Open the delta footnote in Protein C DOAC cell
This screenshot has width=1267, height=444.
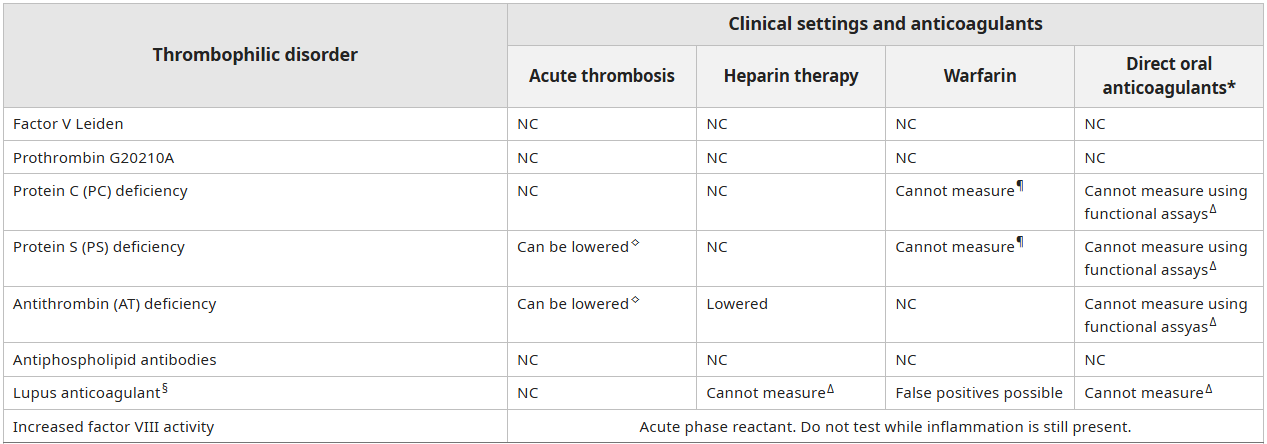(x=1213, y=208)
